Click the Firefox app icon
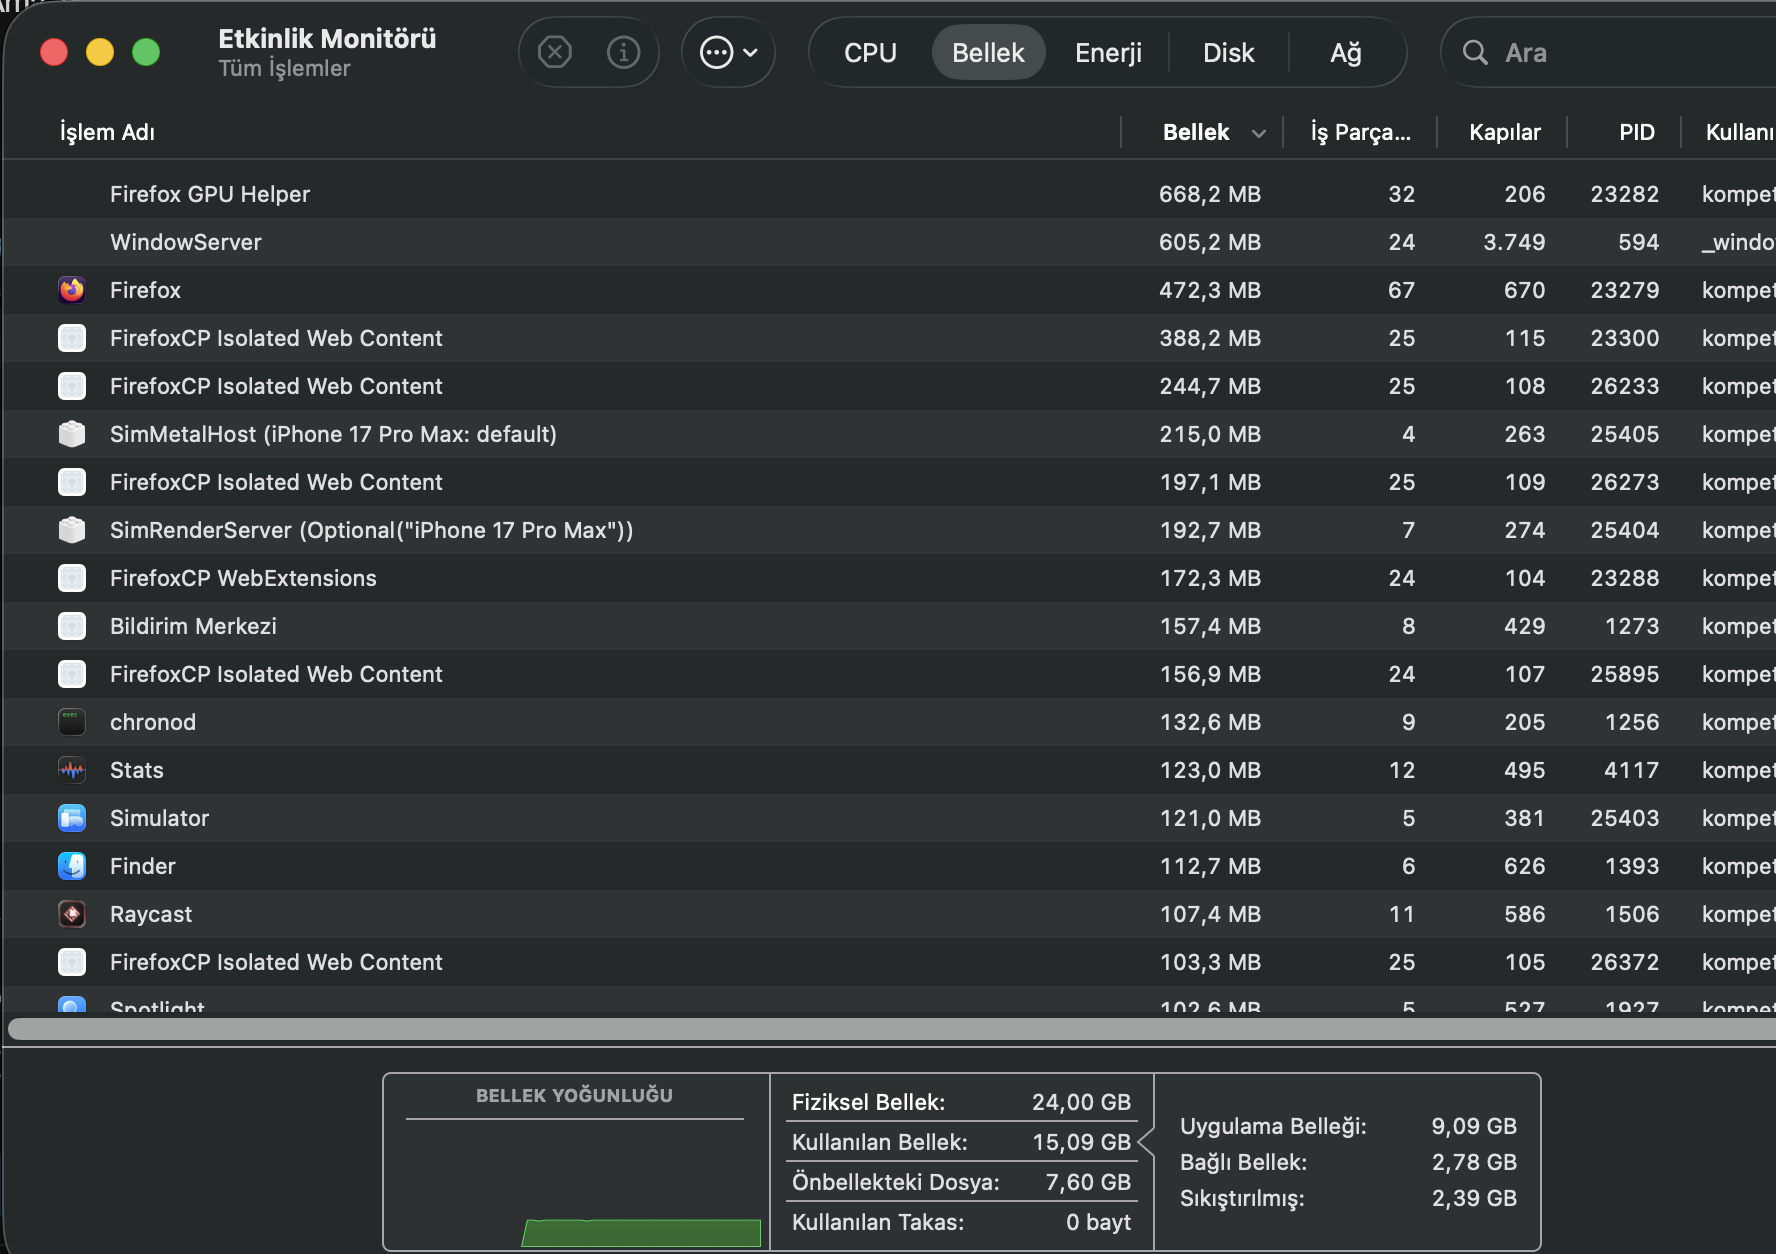 [x=72, y=290]
